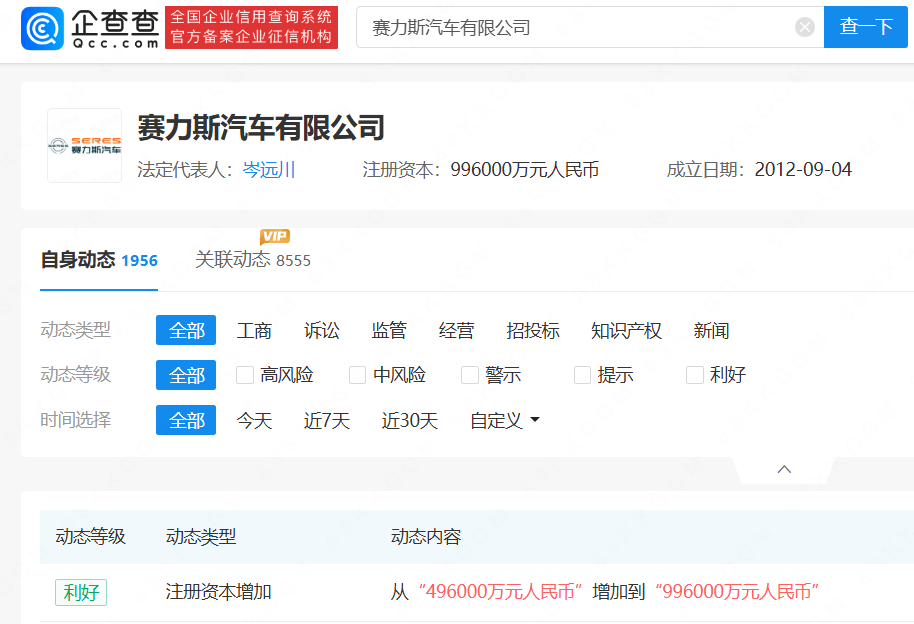Viewport: 914px width, 624px height.
Task: Filter by 招投标 type
Action: [x=533, y=331]
